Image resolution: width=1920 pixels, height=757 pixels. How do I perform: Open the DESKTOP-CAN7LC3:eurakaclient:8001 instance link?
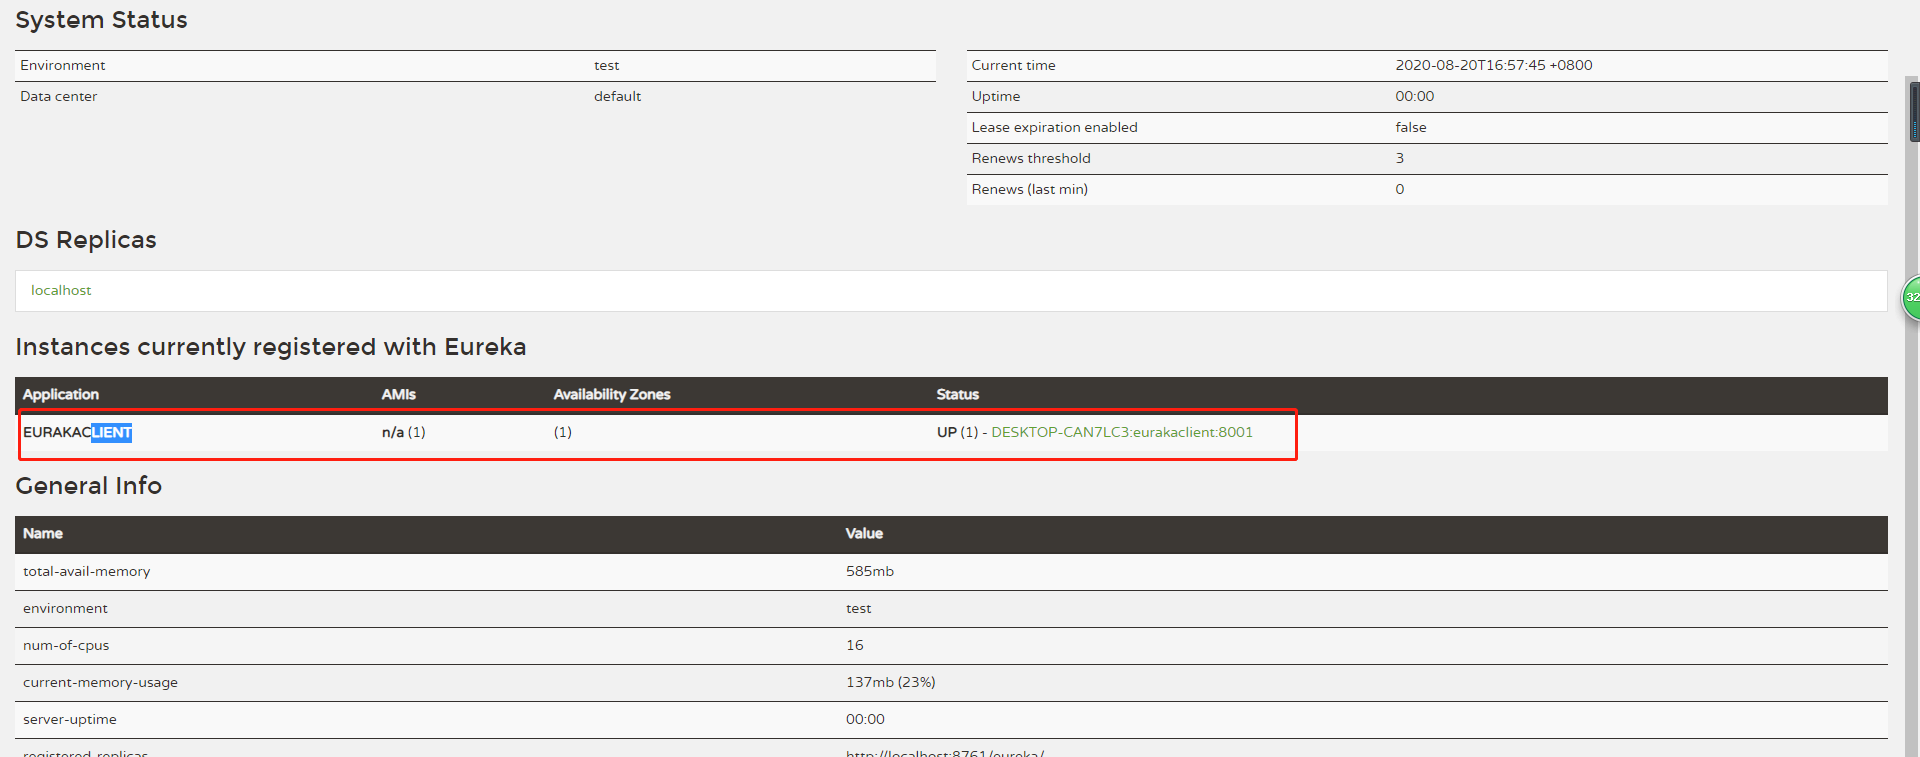tap(1122, 432)
